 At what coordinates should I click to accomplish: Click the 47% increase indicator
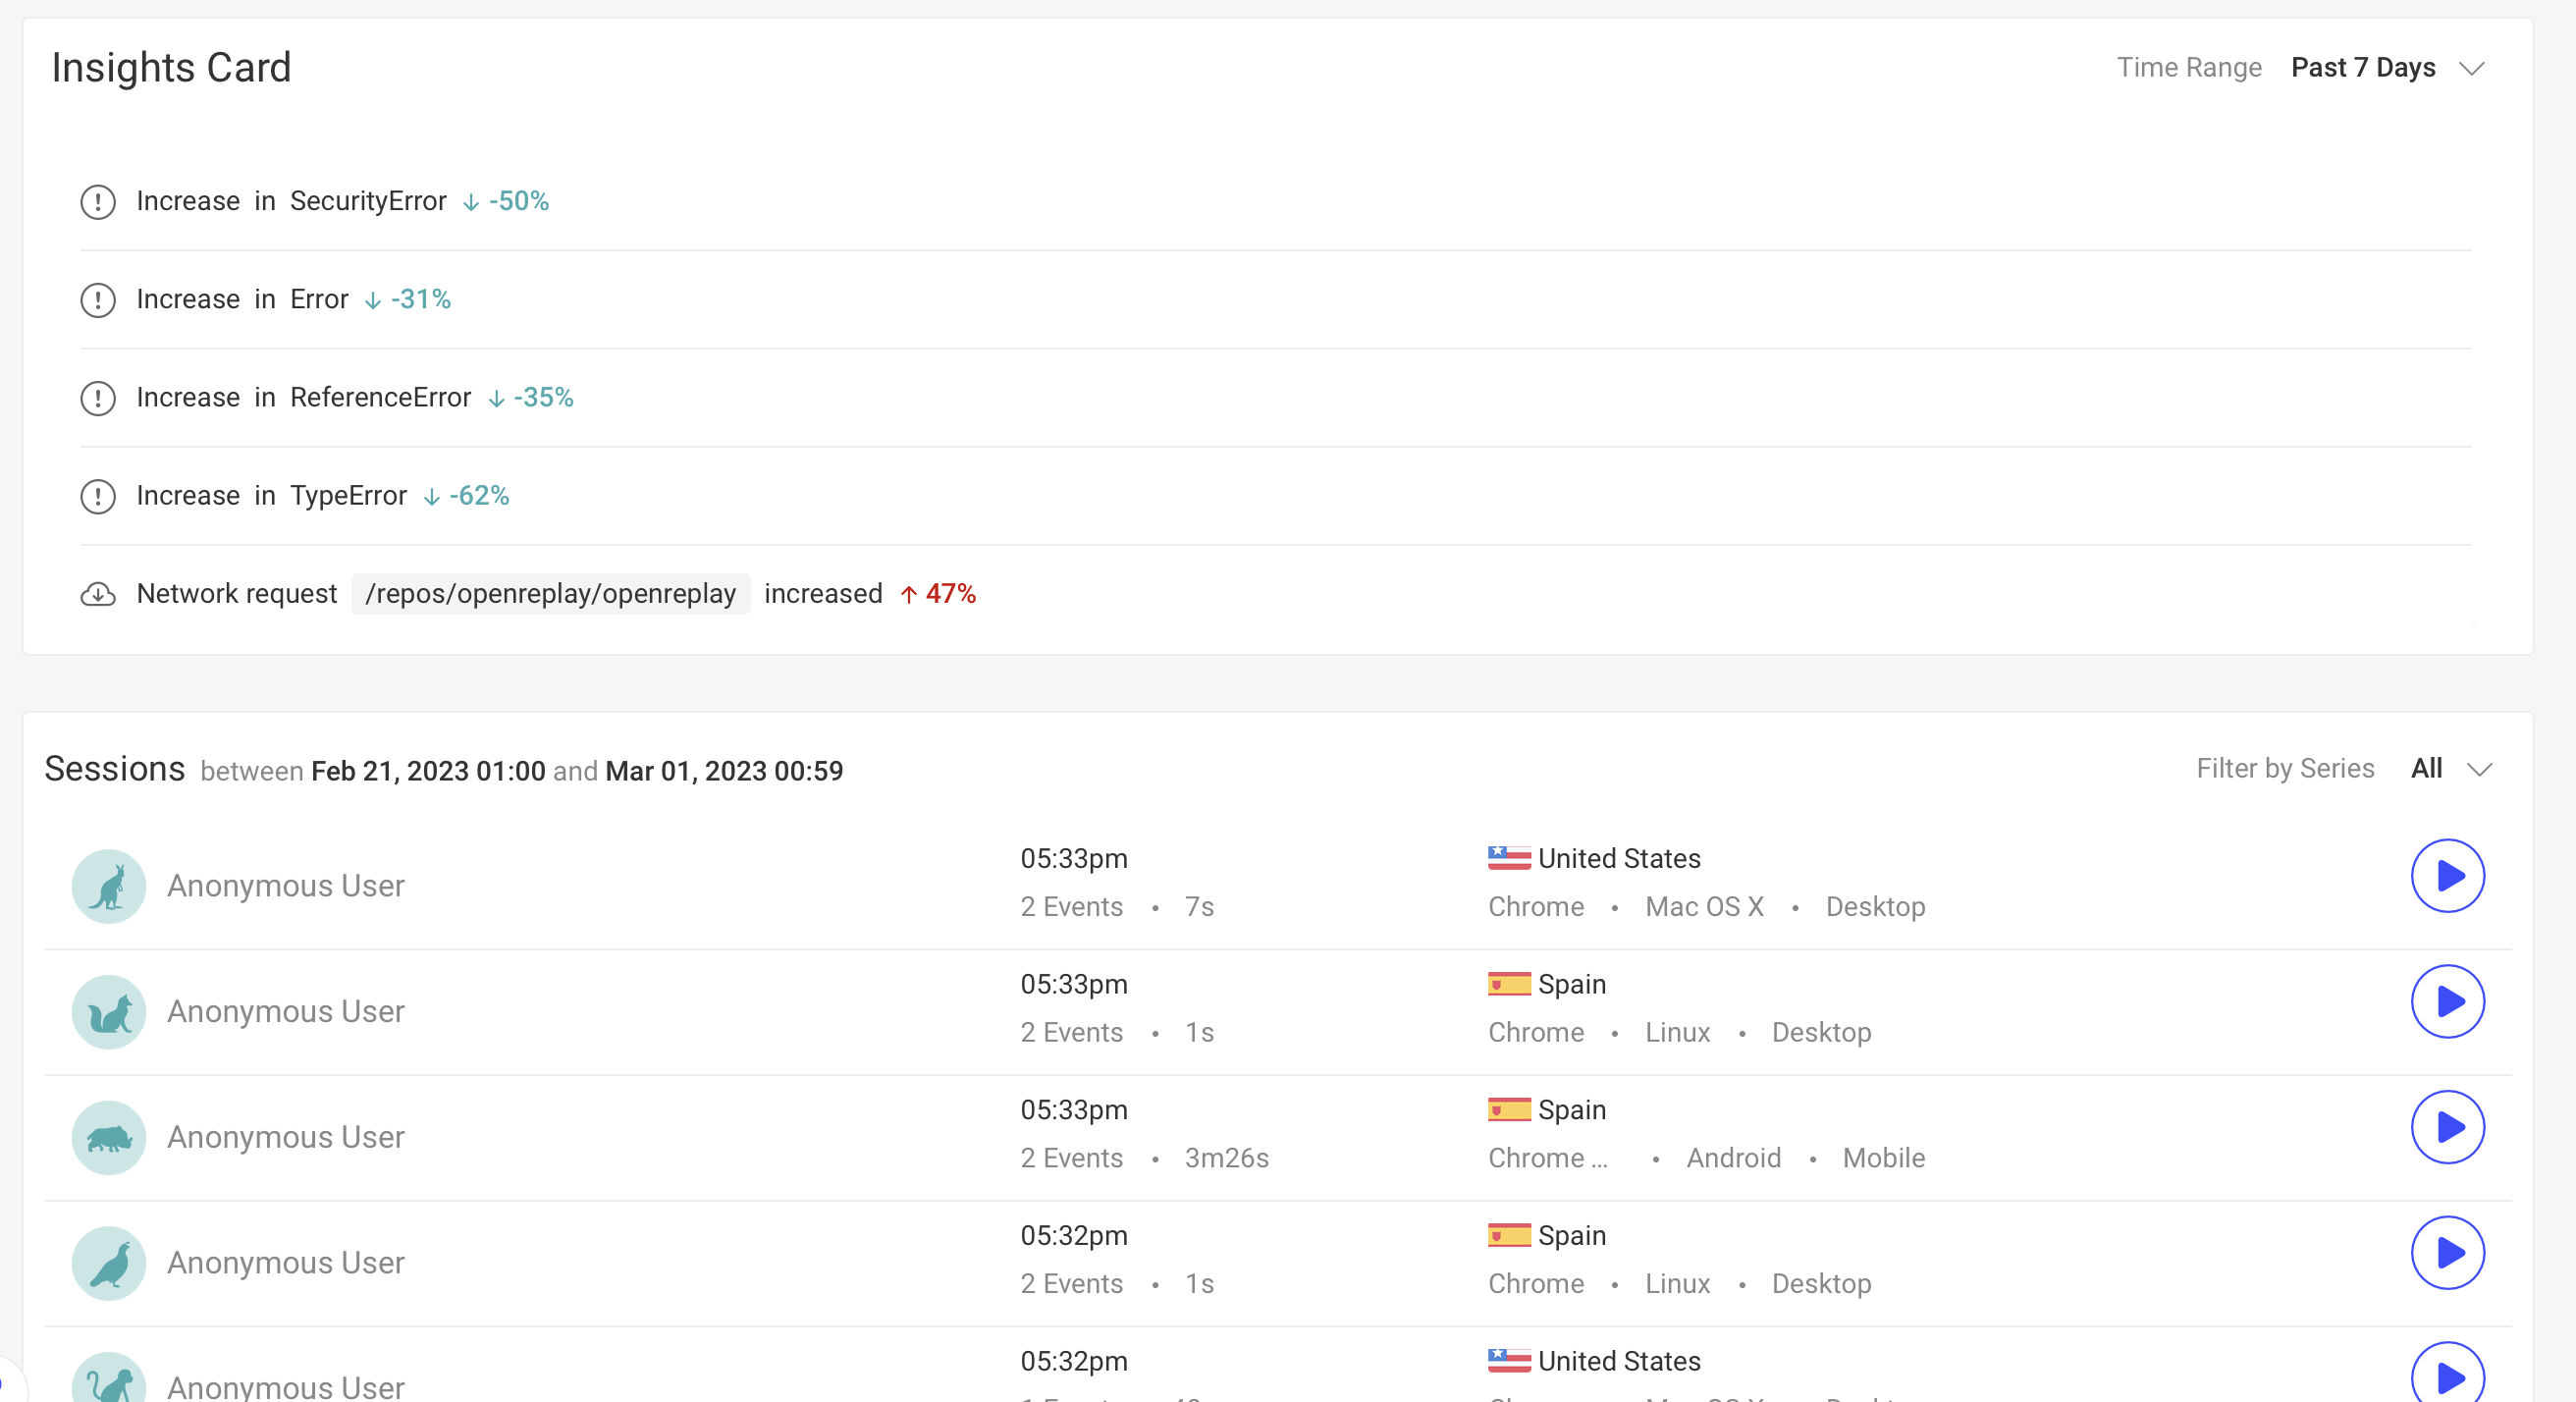938,594
